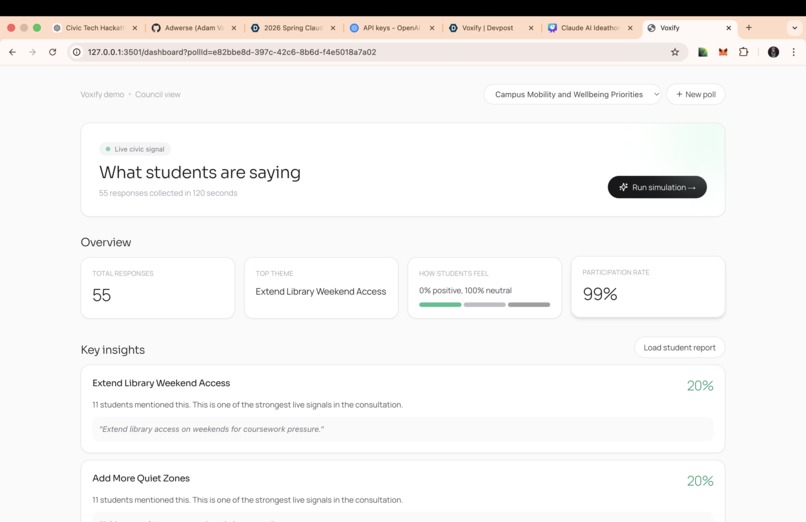The height and width of the screenshot is (522, 806).
Task: Select the Top Theme card
Action: pyautogui.click(x=321, y=288)
